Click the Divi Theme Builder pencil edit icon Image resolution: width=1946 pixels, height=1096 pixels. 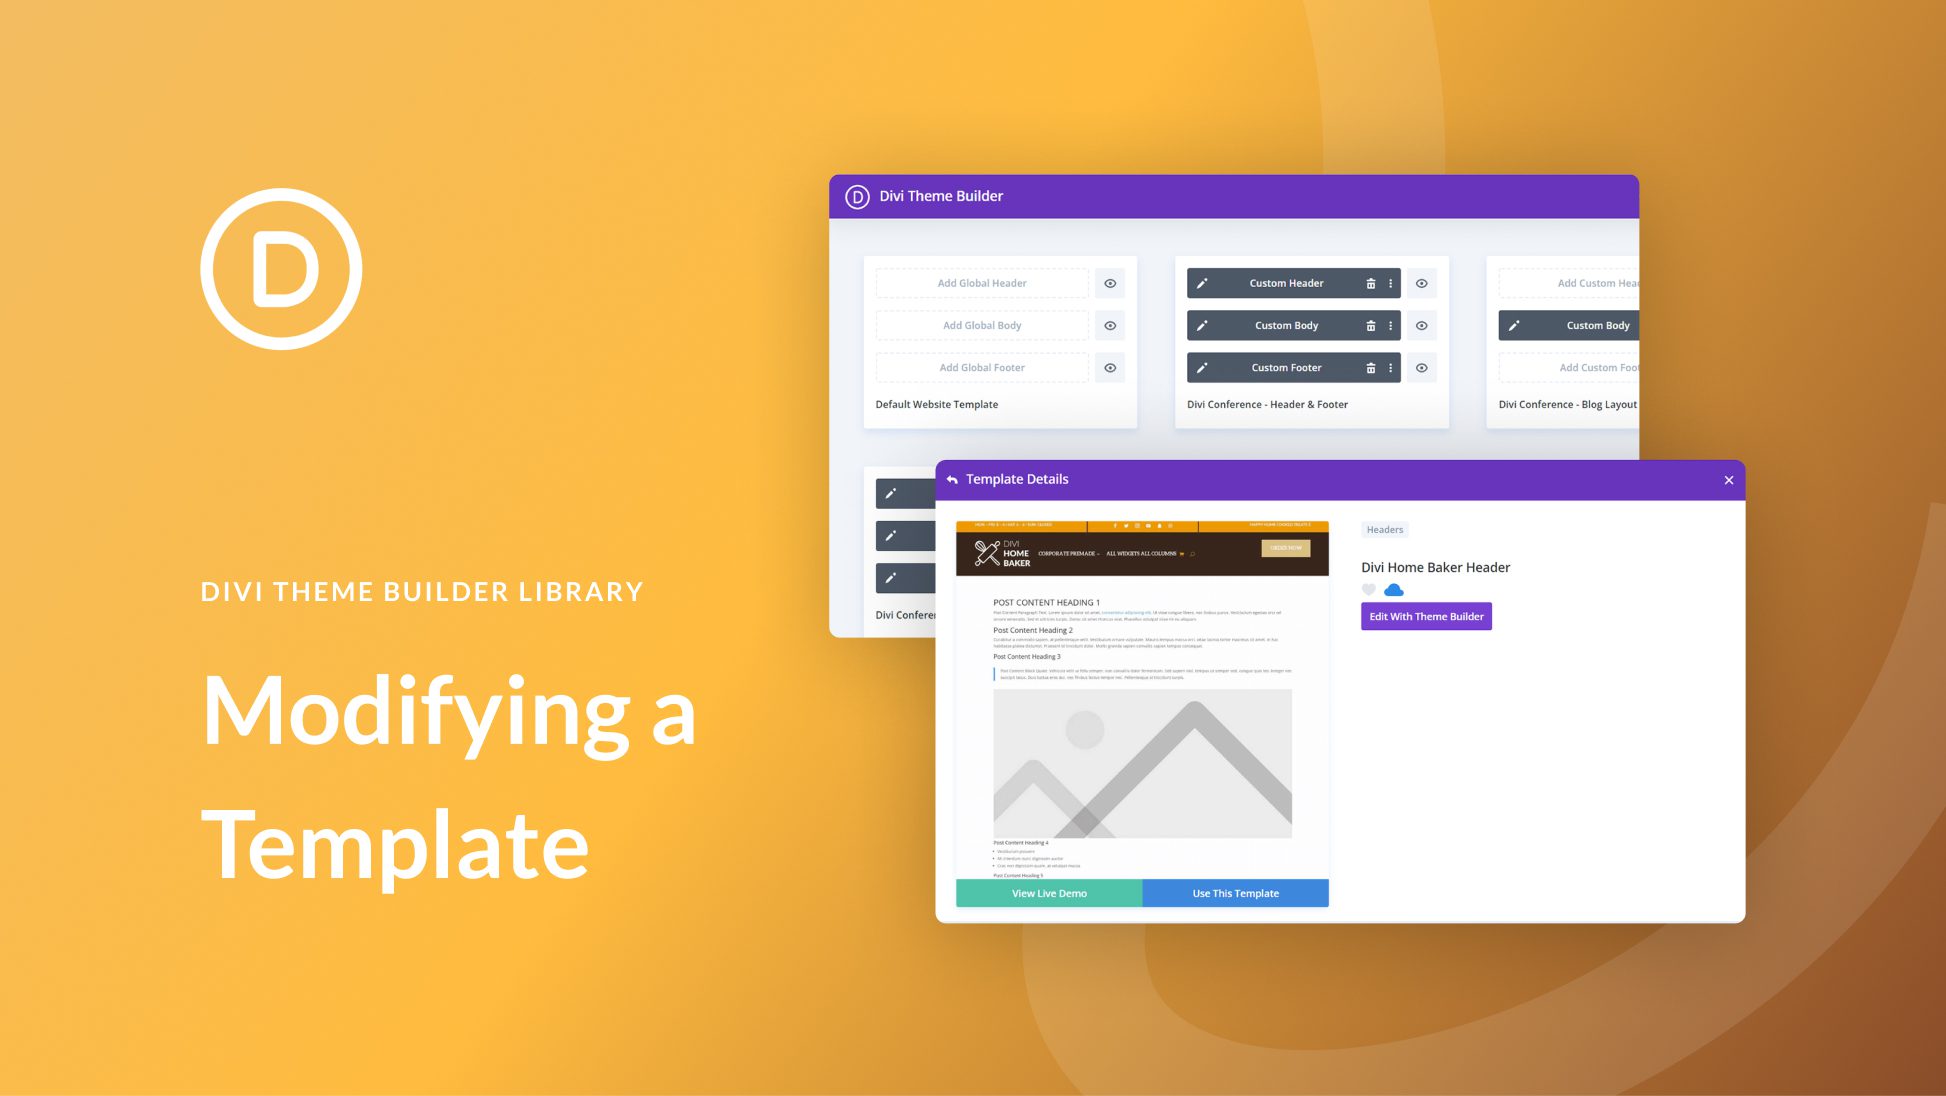[1202, 282]
